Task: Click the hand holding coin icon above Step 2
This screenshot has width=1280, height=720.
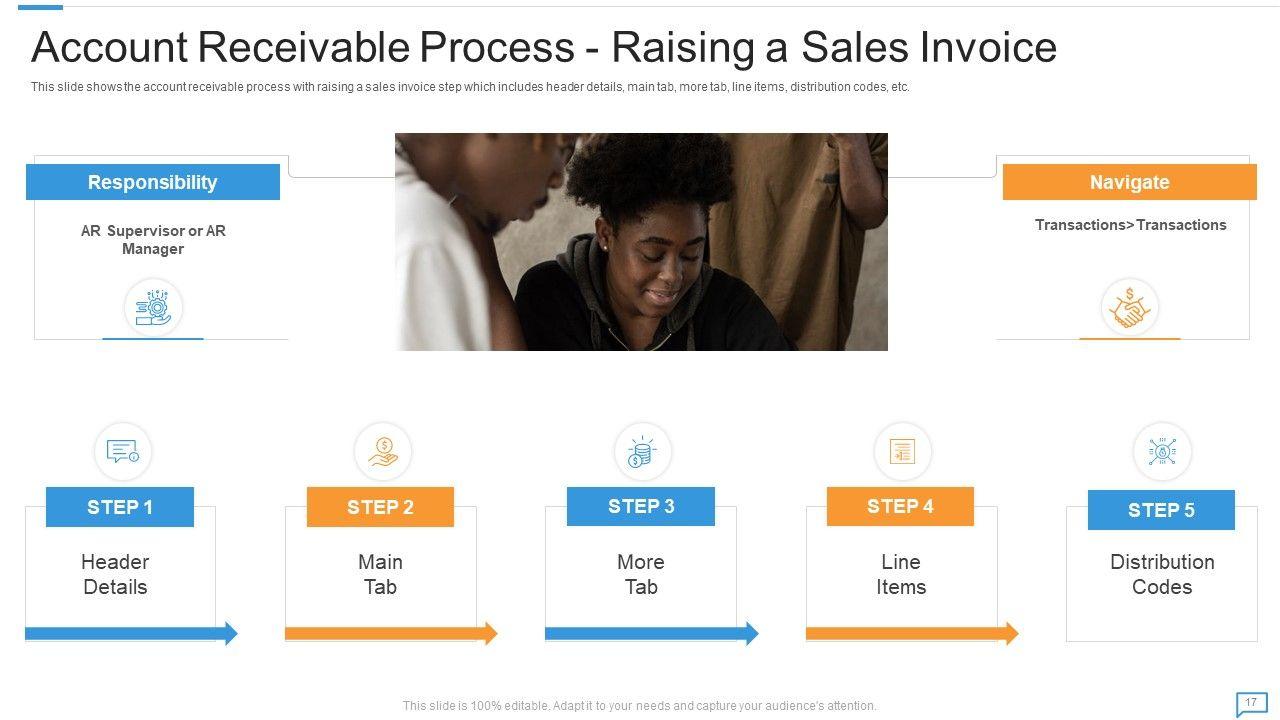Action: point(383,452)
